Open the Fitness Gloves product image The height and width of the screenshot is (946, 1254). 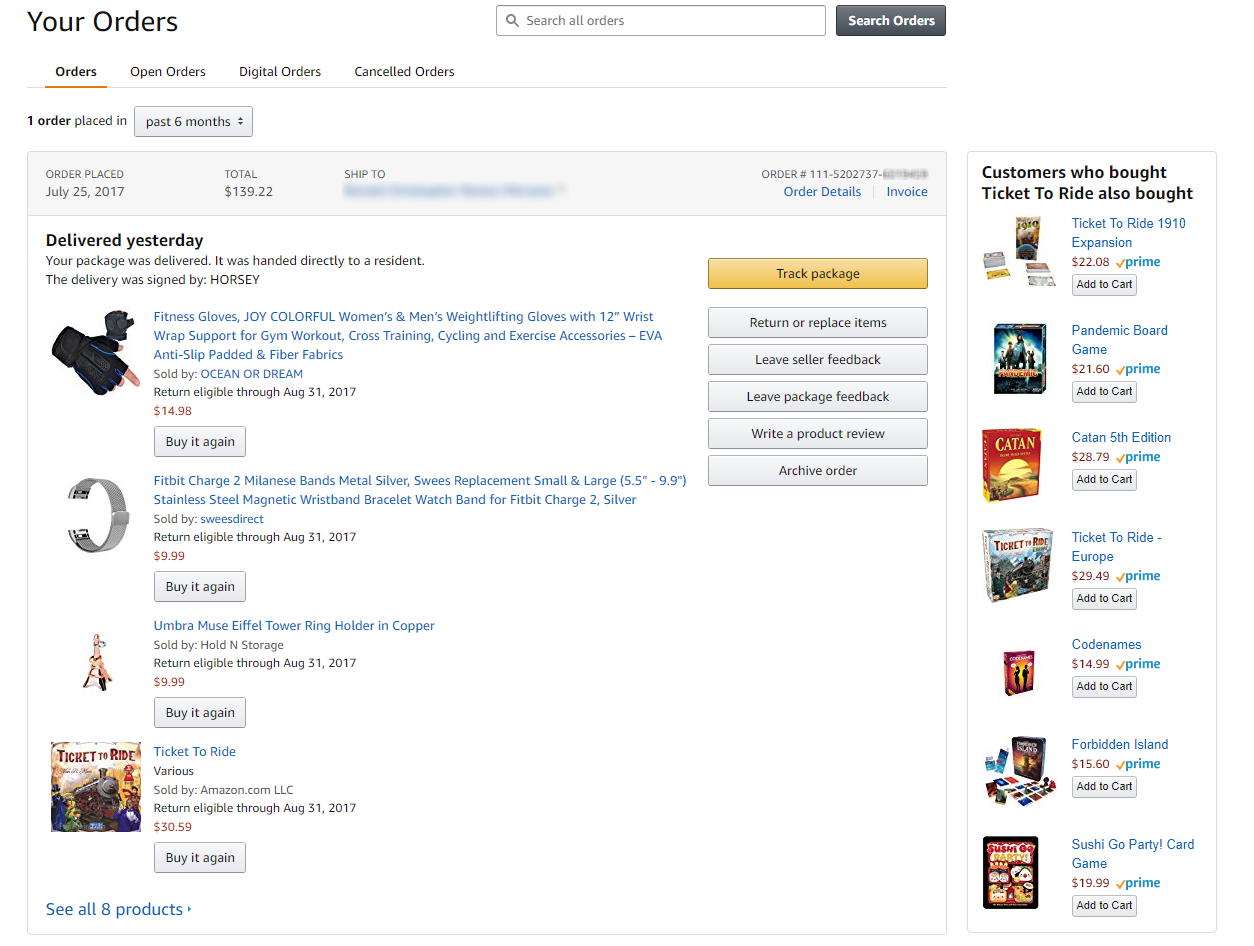(x=96, y=352)
